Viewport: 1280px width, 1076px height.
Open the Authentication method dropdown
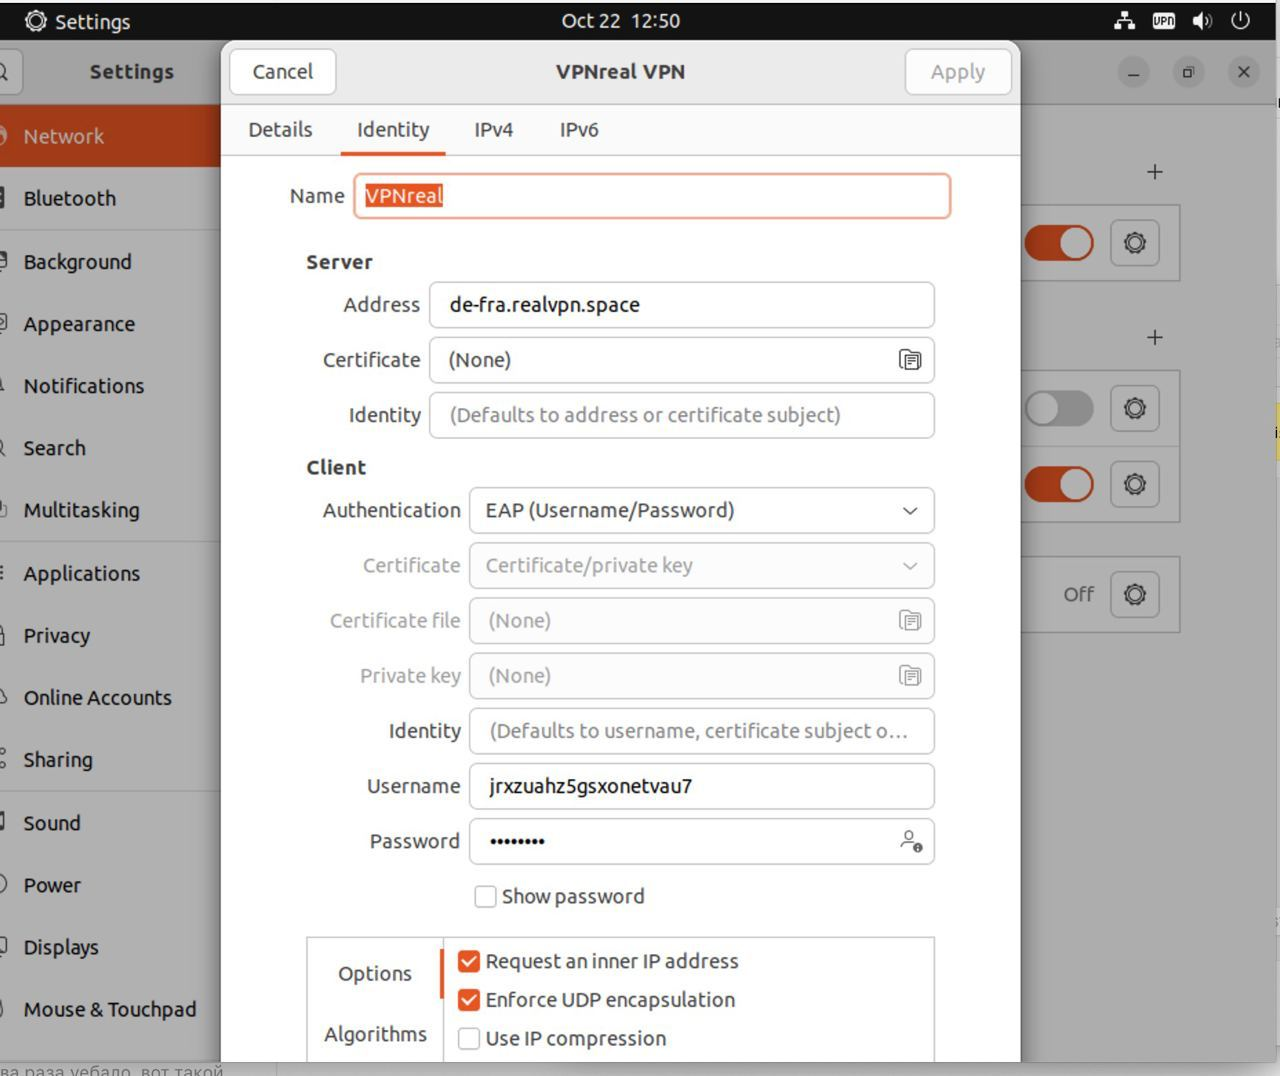(x=701, y=510)
